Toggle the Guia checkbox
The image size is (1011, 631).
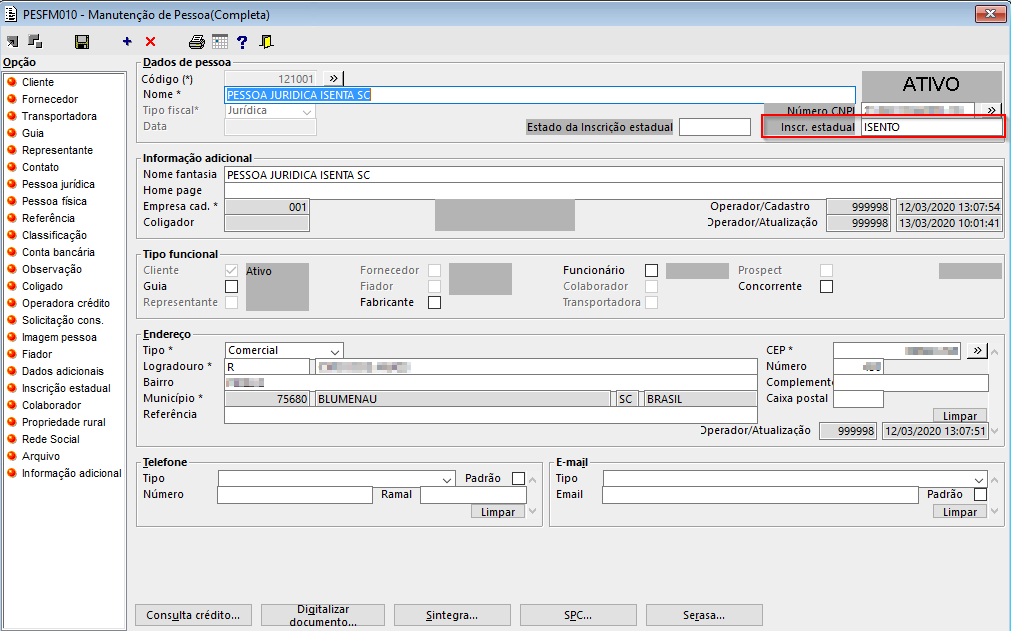[231, 286]
